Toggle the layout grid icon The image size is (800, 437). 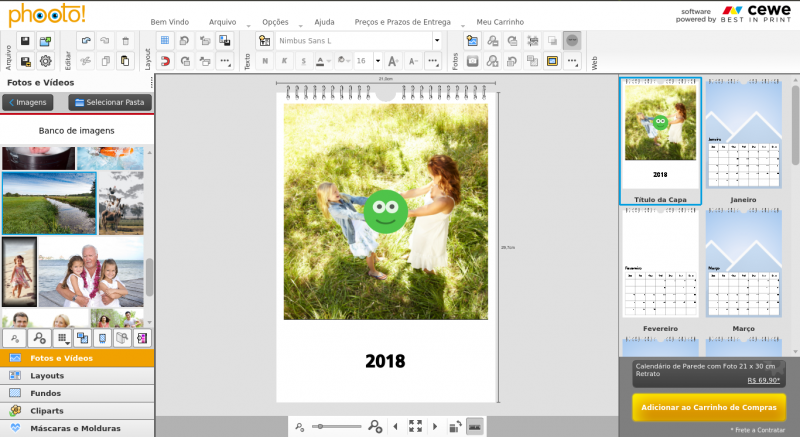[x=165, y=41]
